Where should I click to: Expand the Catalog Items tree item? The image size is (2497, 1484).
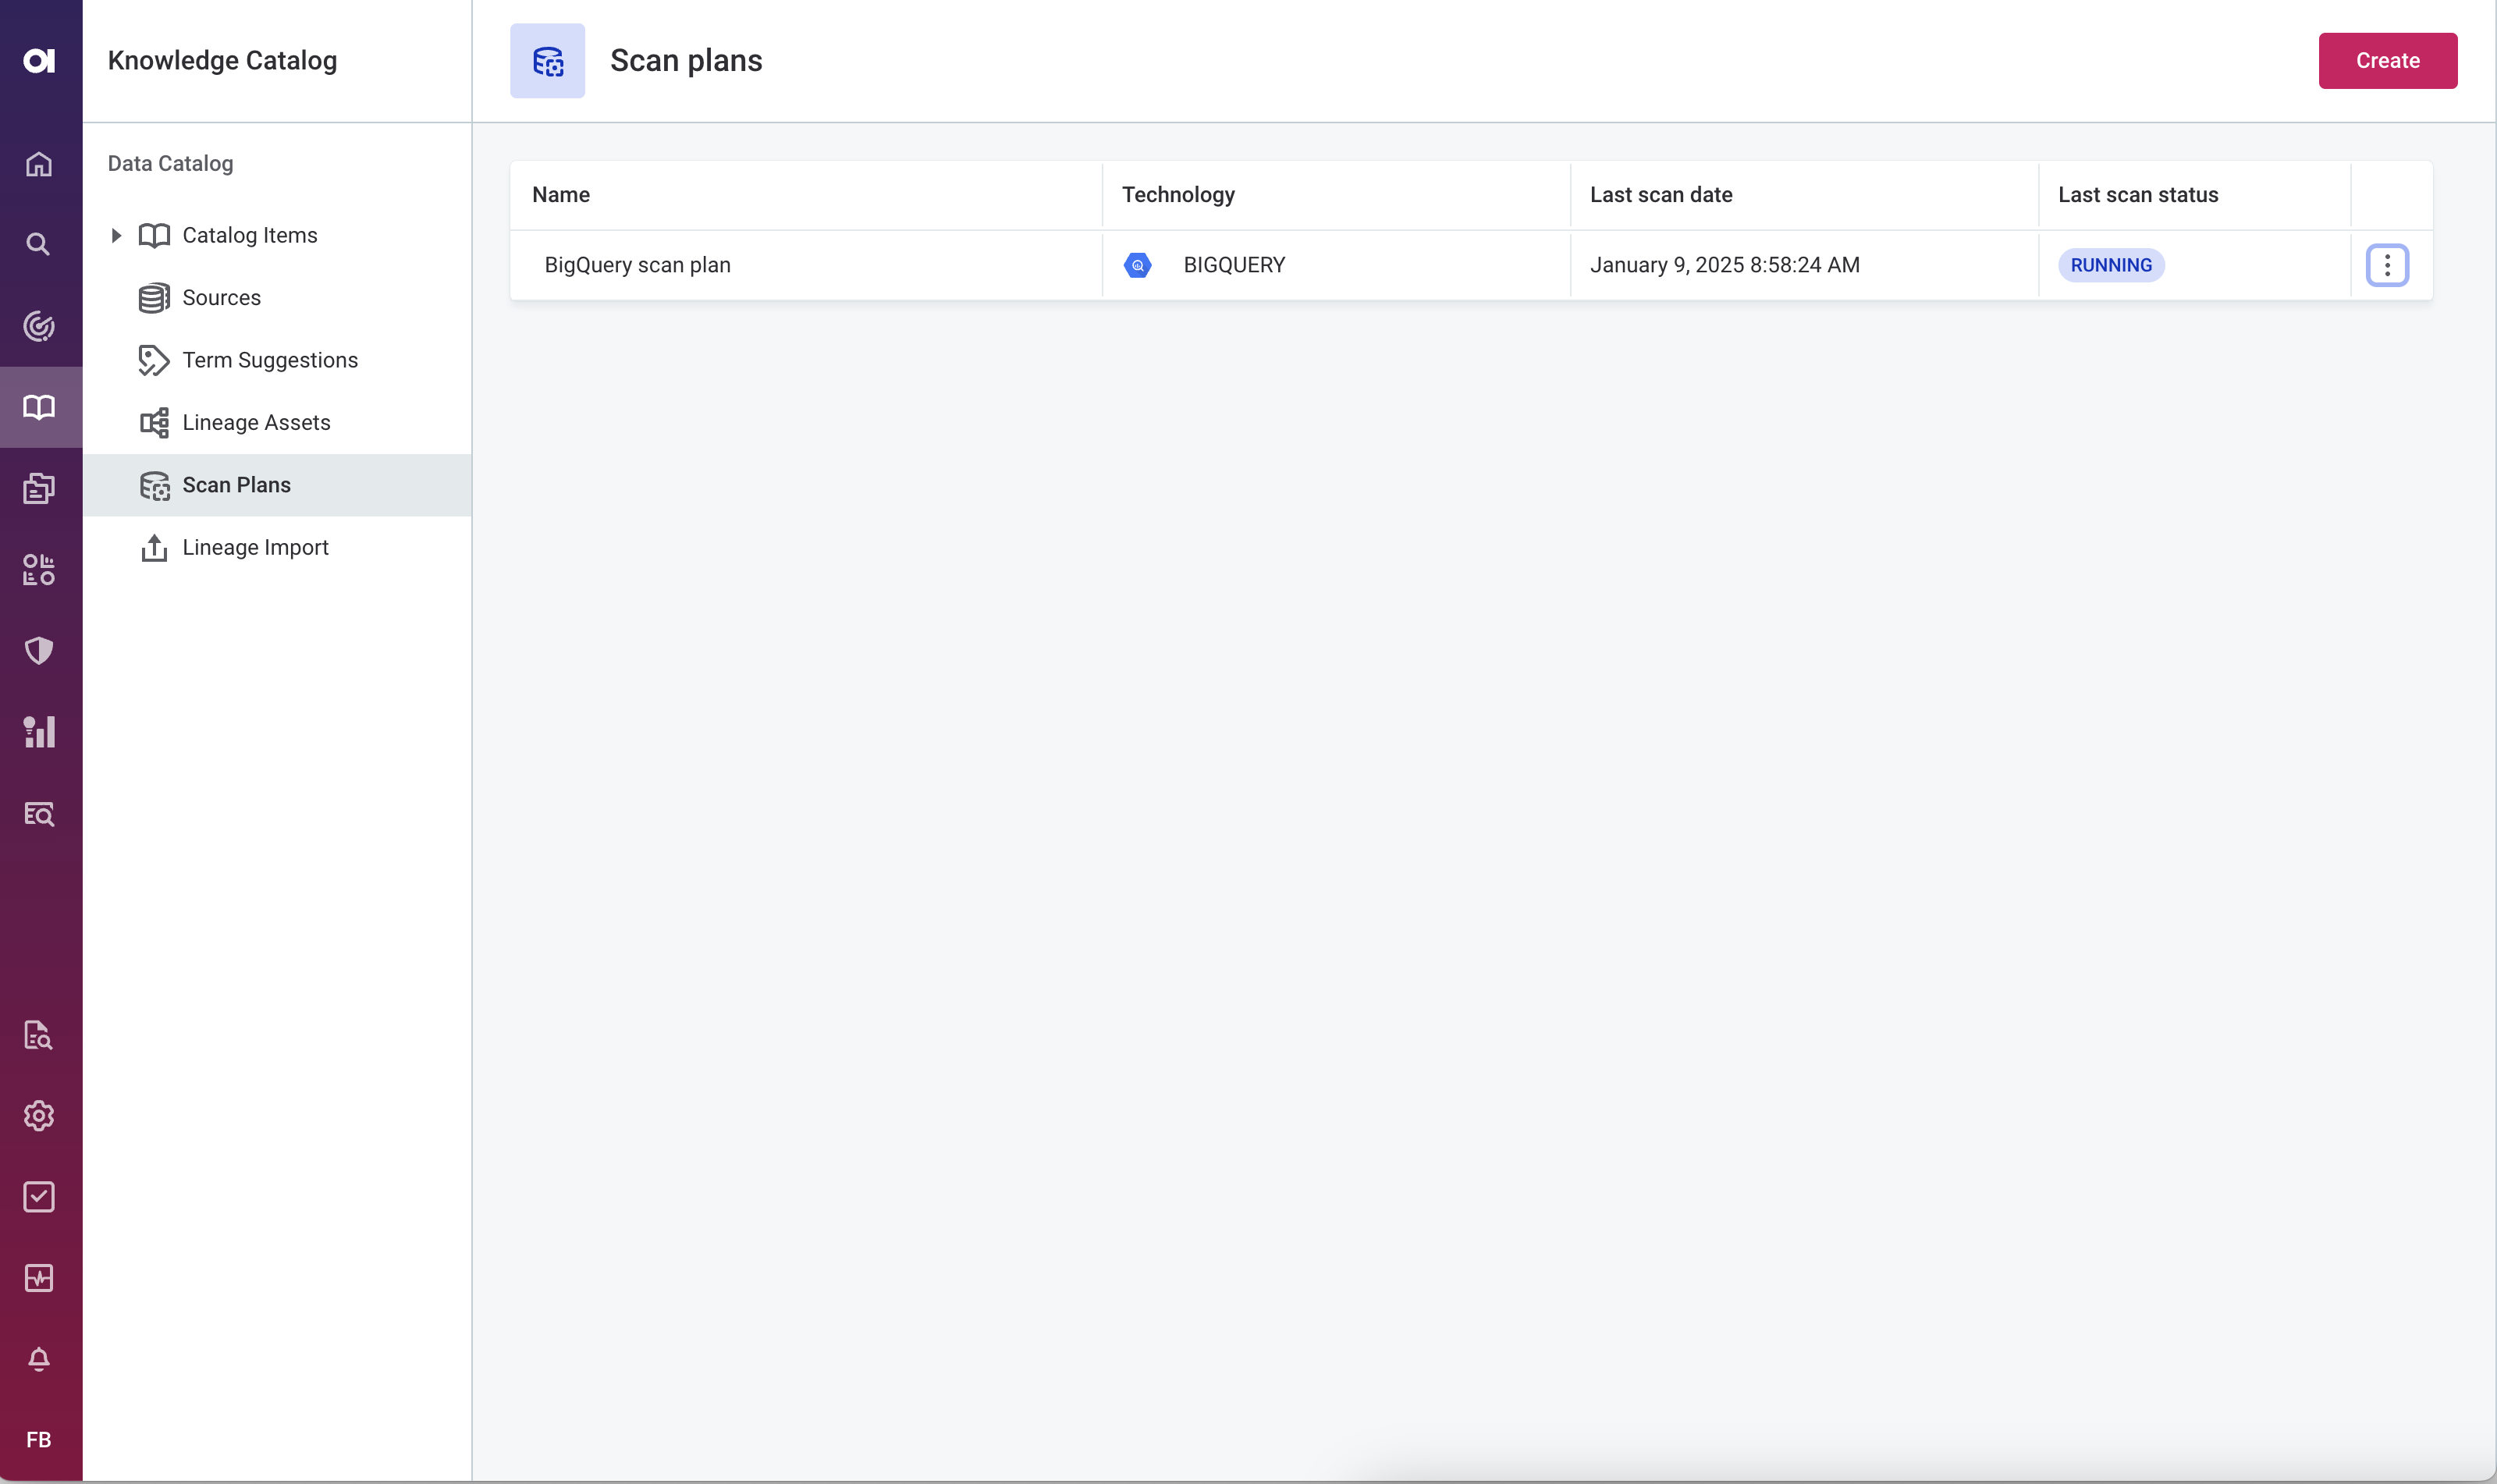[115, 235]
